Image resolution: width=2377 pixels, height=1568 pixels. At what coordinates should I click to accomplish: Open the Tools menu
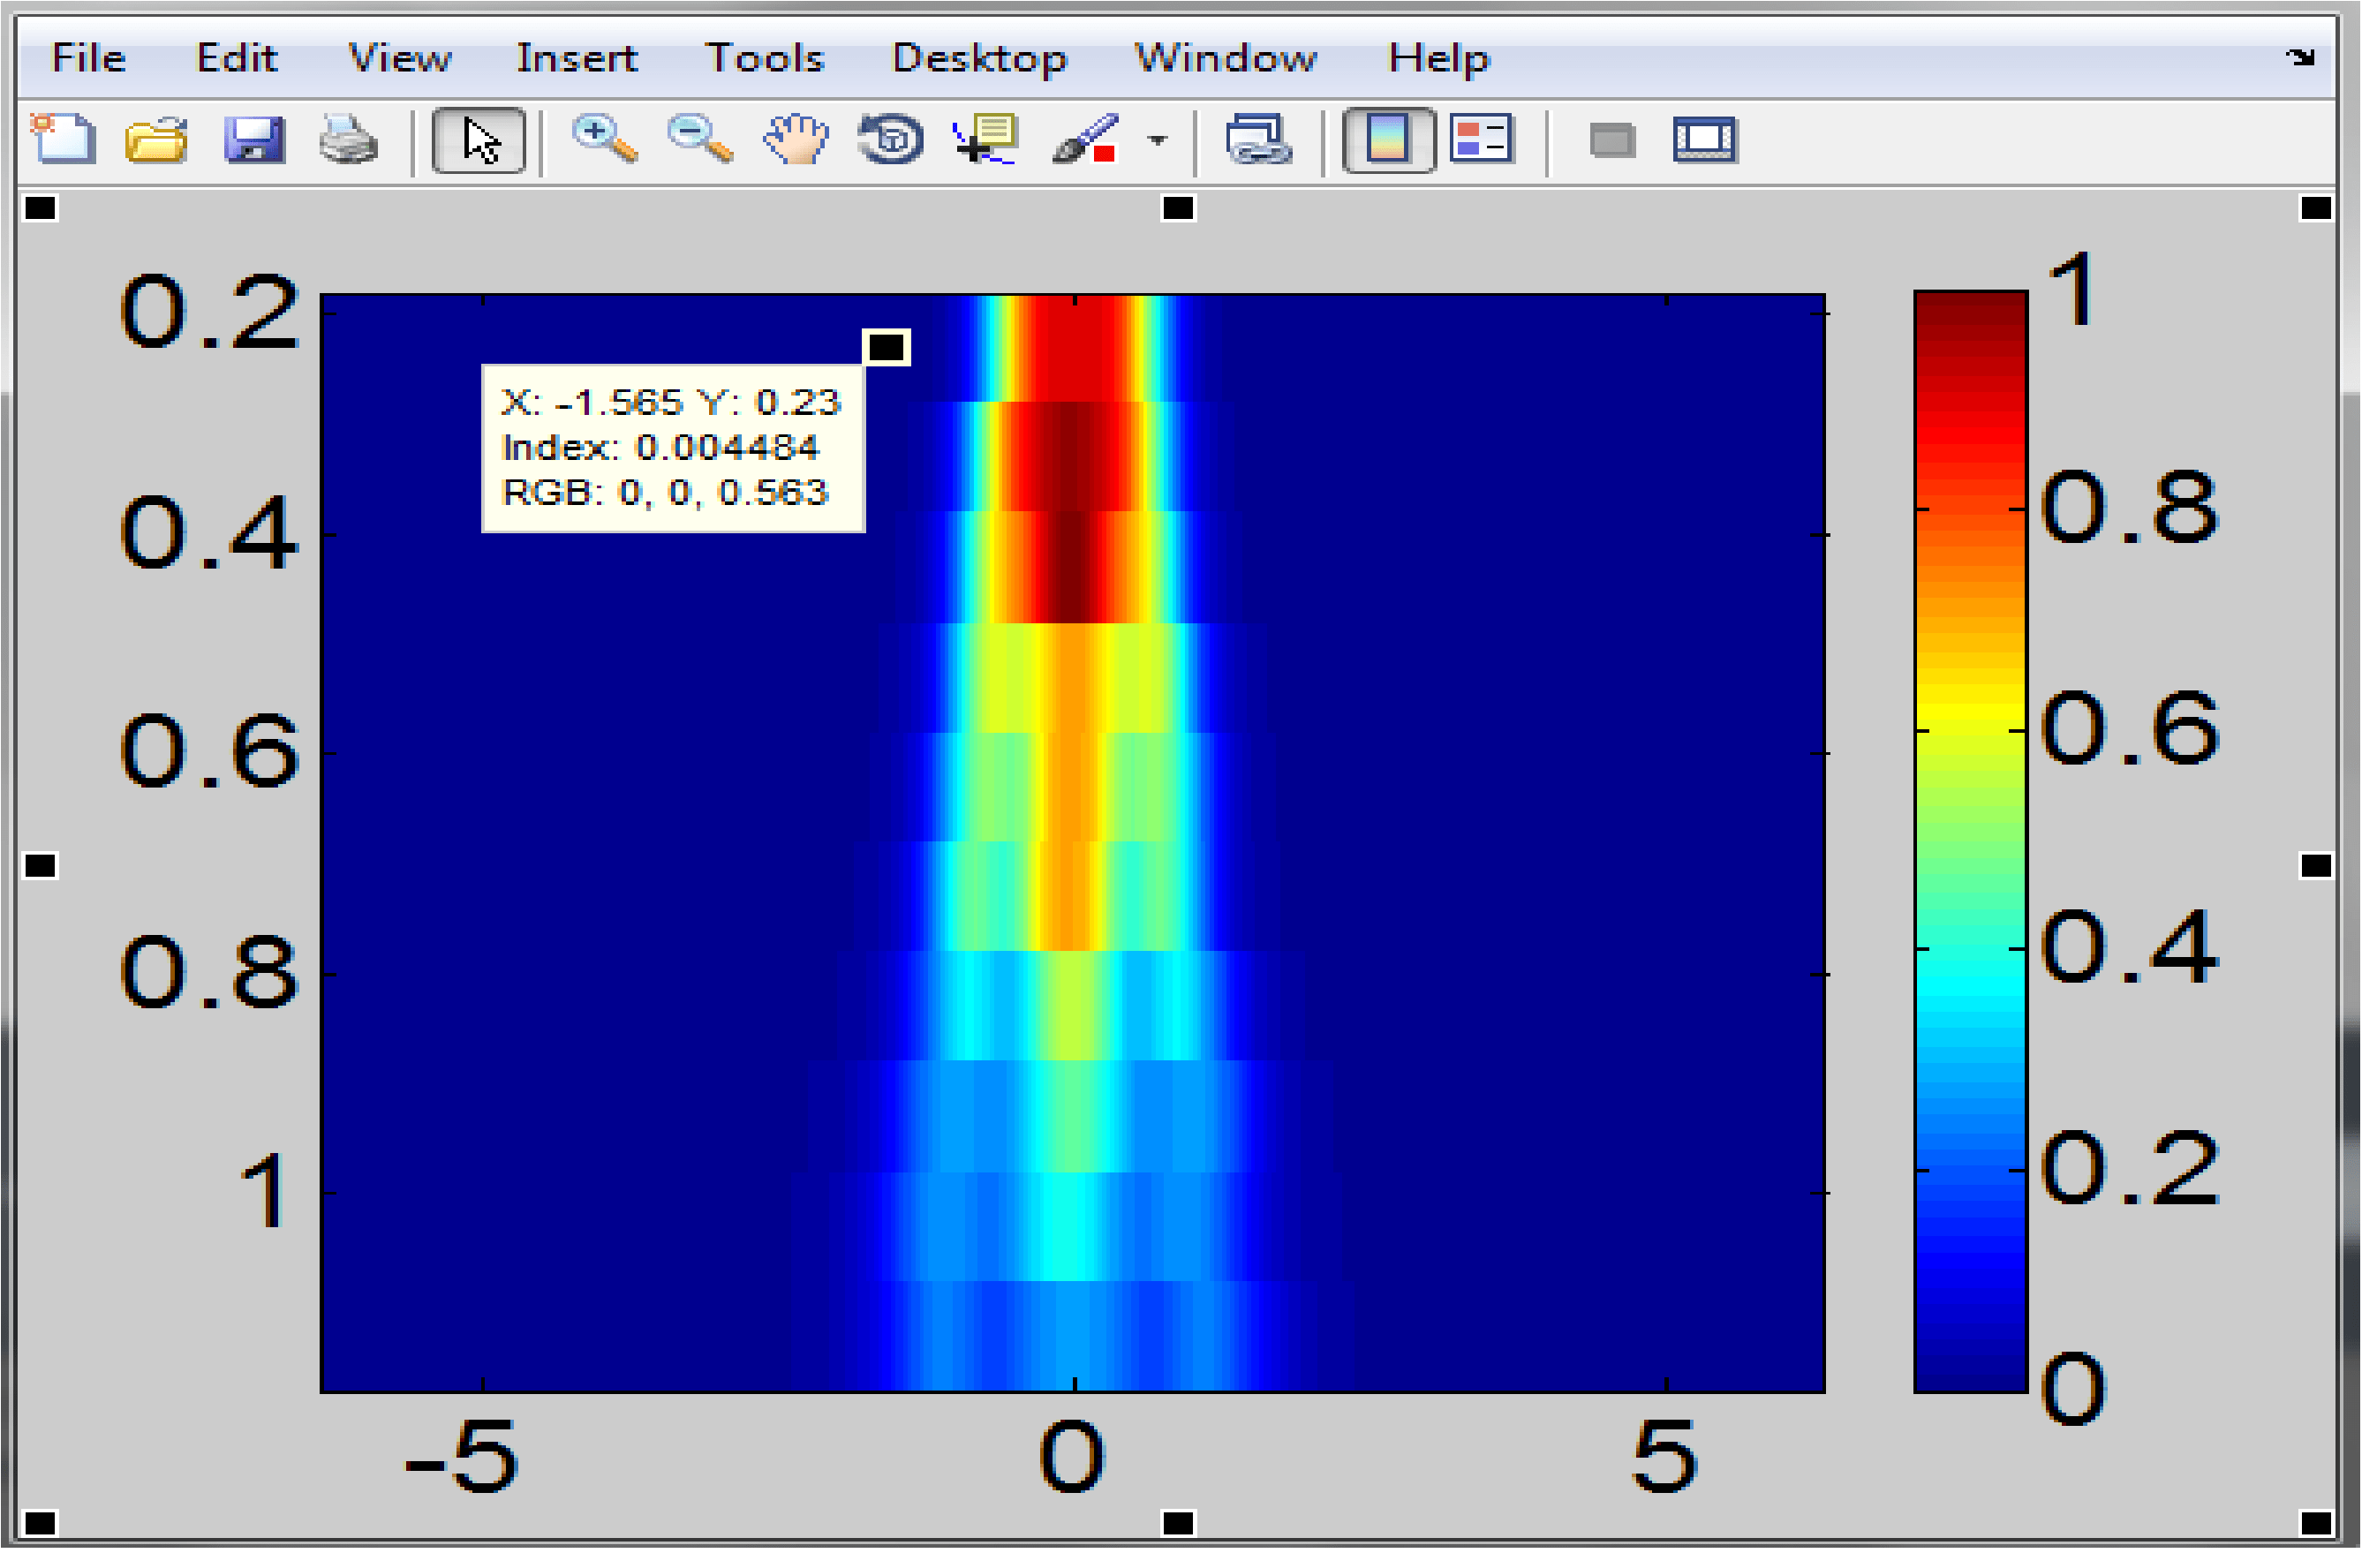point(765,57)
